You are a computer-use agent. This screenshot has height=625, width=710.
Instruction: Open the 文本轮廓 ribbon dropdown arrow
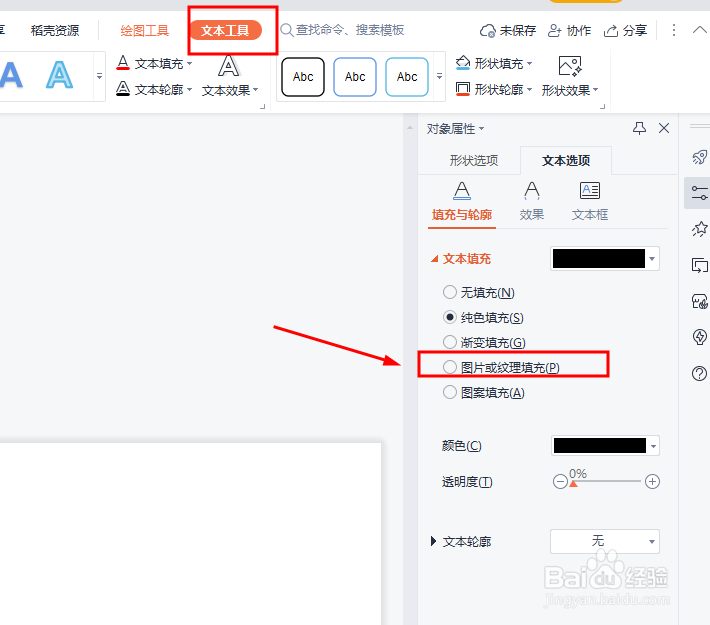[189, 89]
